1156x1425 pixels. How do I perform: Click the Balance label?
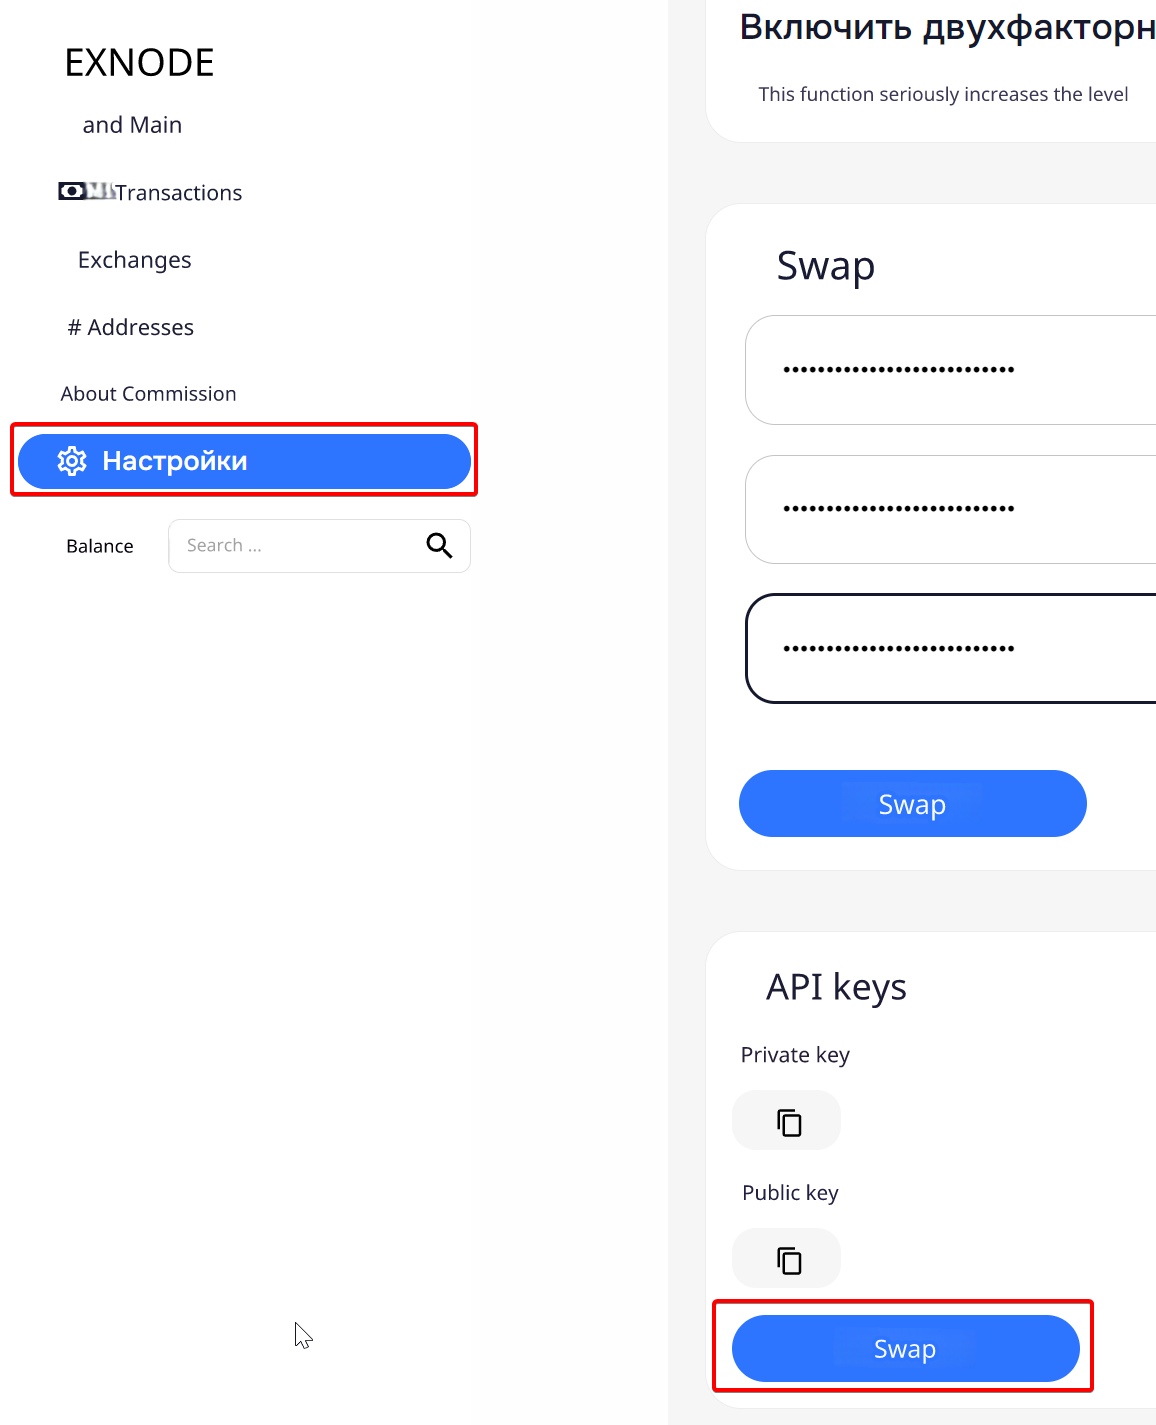pos(100,546)
